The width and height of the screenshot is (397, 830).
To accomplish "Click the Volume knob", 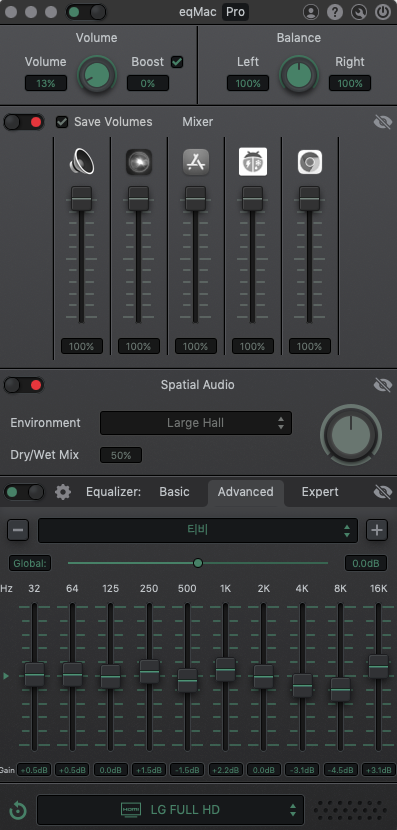I will coord(97,76).
